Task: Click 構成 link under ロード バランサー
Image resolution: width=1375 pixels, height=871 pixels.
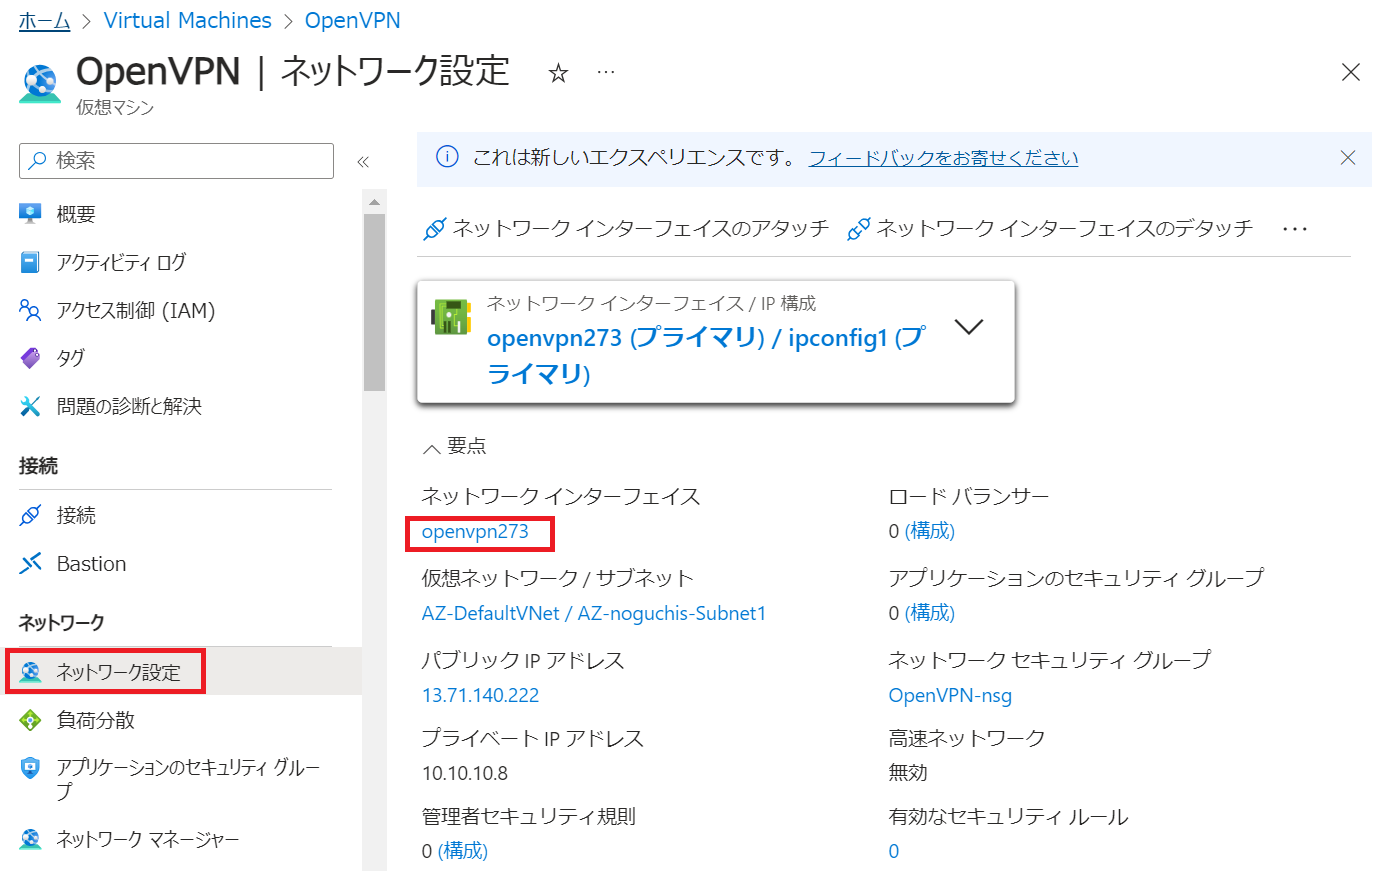Action: pyautogui.click(x=930, y=531)
